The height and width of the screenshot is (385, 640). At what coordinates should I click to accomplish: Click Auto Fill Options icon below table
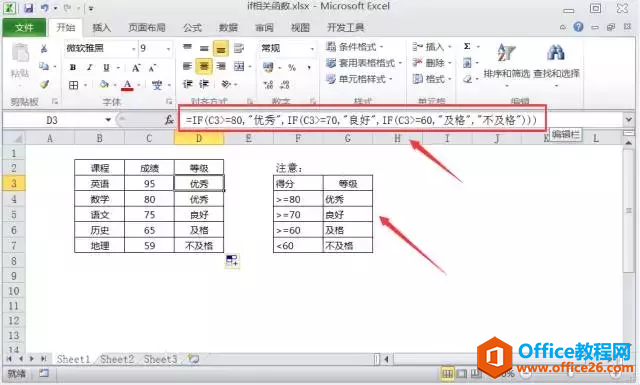pyautogui.click(x=232, y=260)
